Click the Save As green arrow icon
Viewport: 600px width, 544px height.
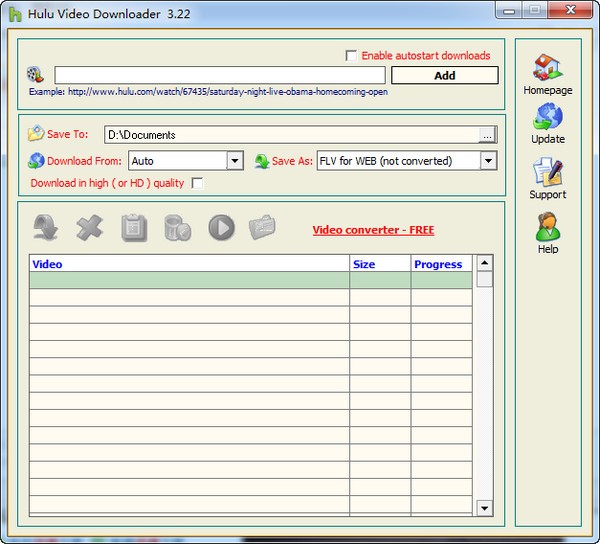(262, 161)
